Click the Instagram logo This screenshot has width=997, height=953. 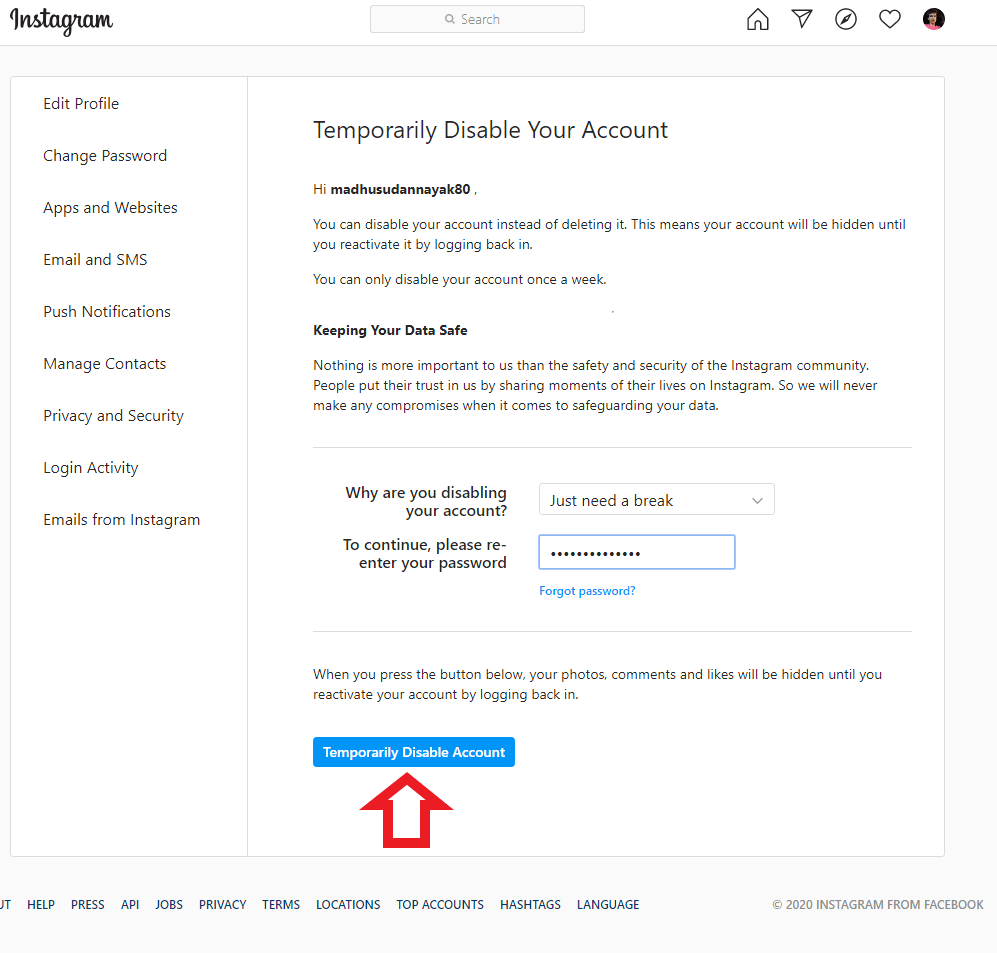61,21
